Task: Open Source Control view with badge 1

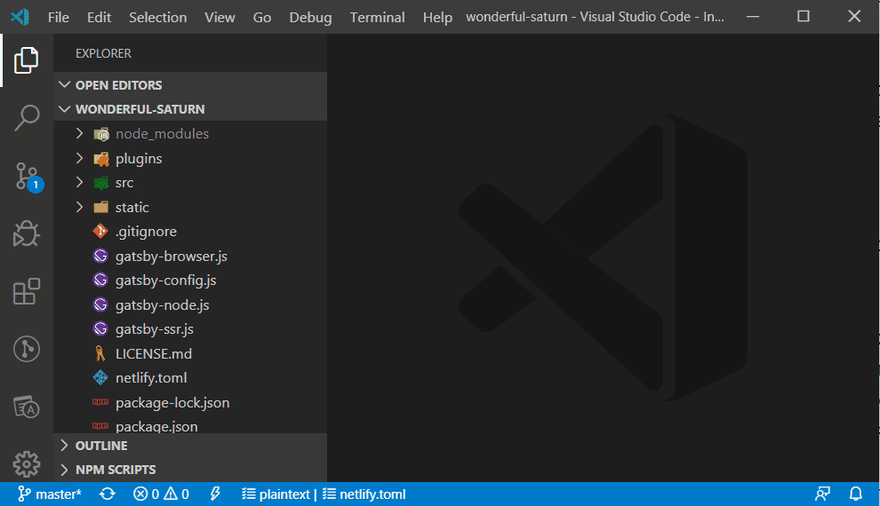Action: click(x=28, y=177)
